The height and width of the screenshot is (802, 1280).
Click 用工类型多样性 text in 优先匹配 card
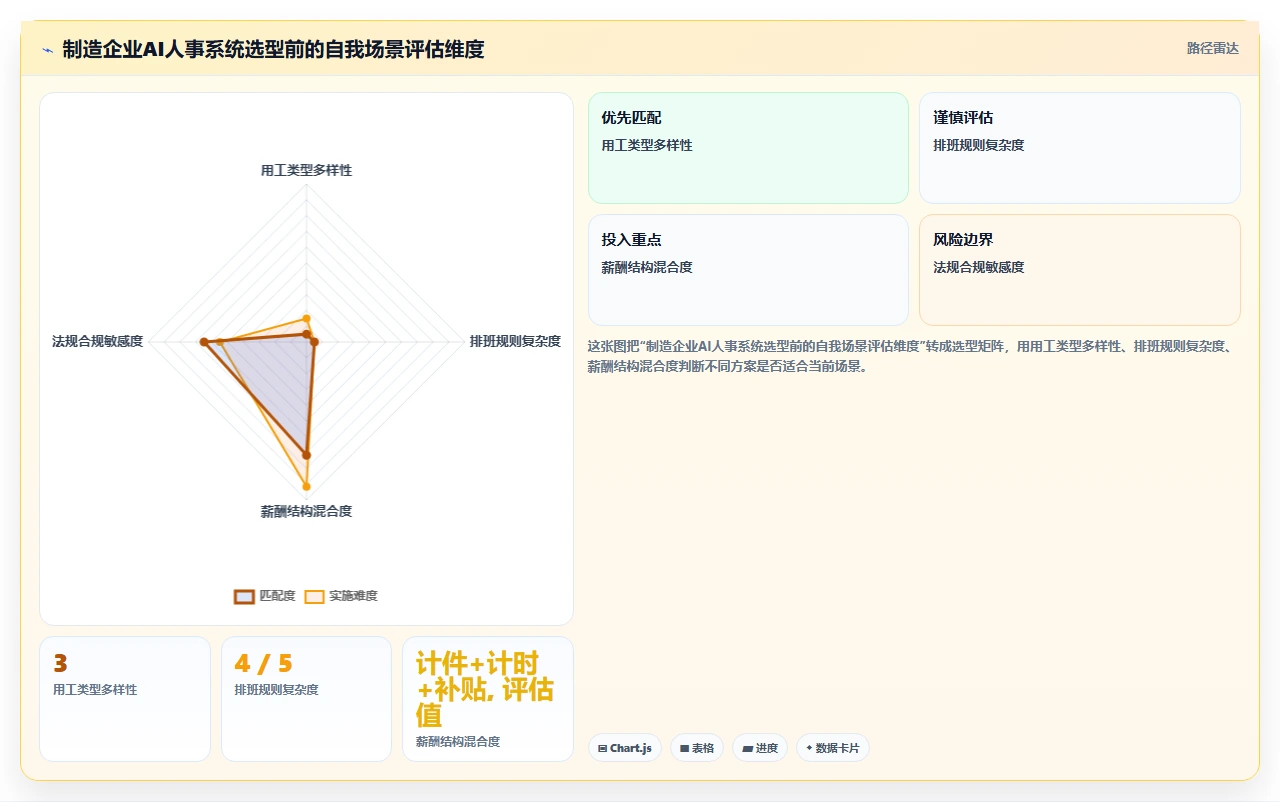coord(647,145)
